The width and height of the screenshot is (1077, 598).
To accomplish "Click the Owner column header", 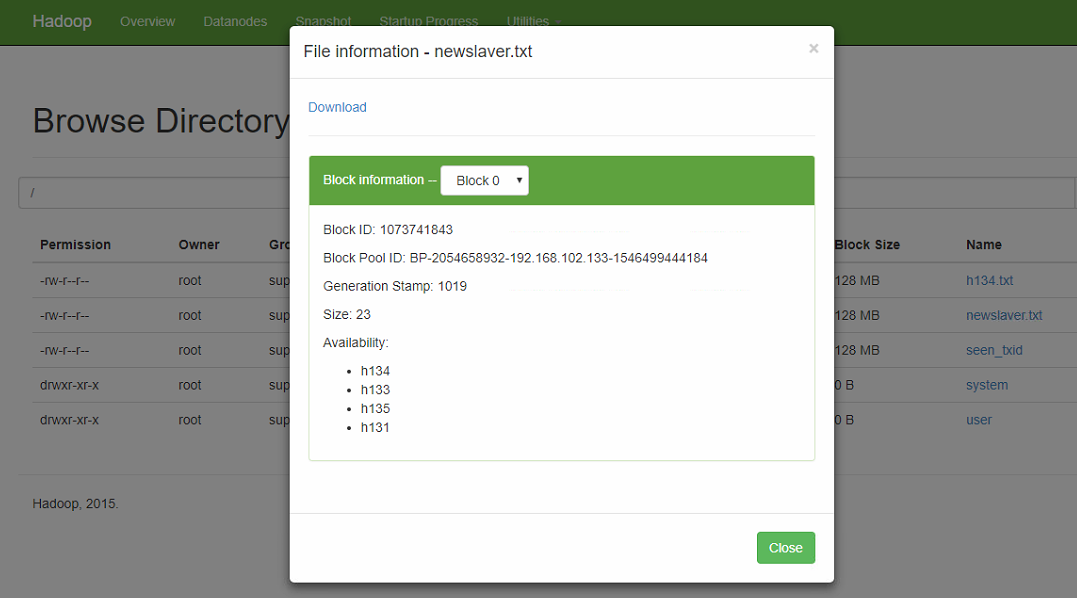I will (199, 244).
